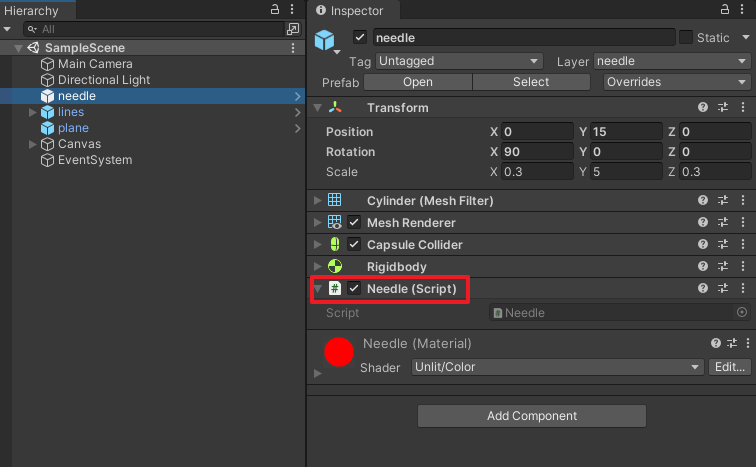
Task: Disable the Mesh Renderer checkbox
Action: coord(354,222)
